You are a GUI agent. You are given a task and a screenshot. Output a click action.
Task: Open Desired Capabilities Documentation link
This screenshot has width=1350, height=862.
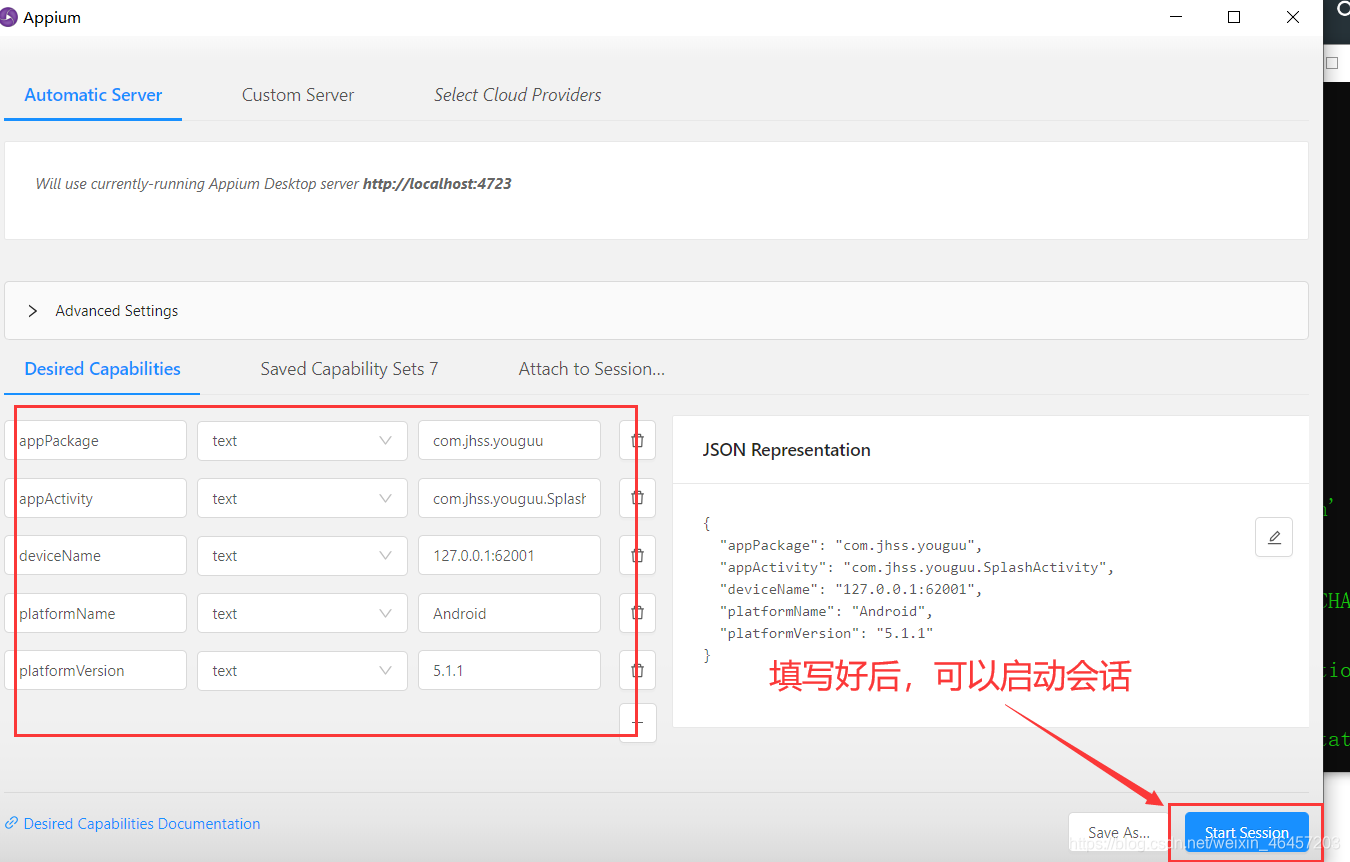pos(142,824)
